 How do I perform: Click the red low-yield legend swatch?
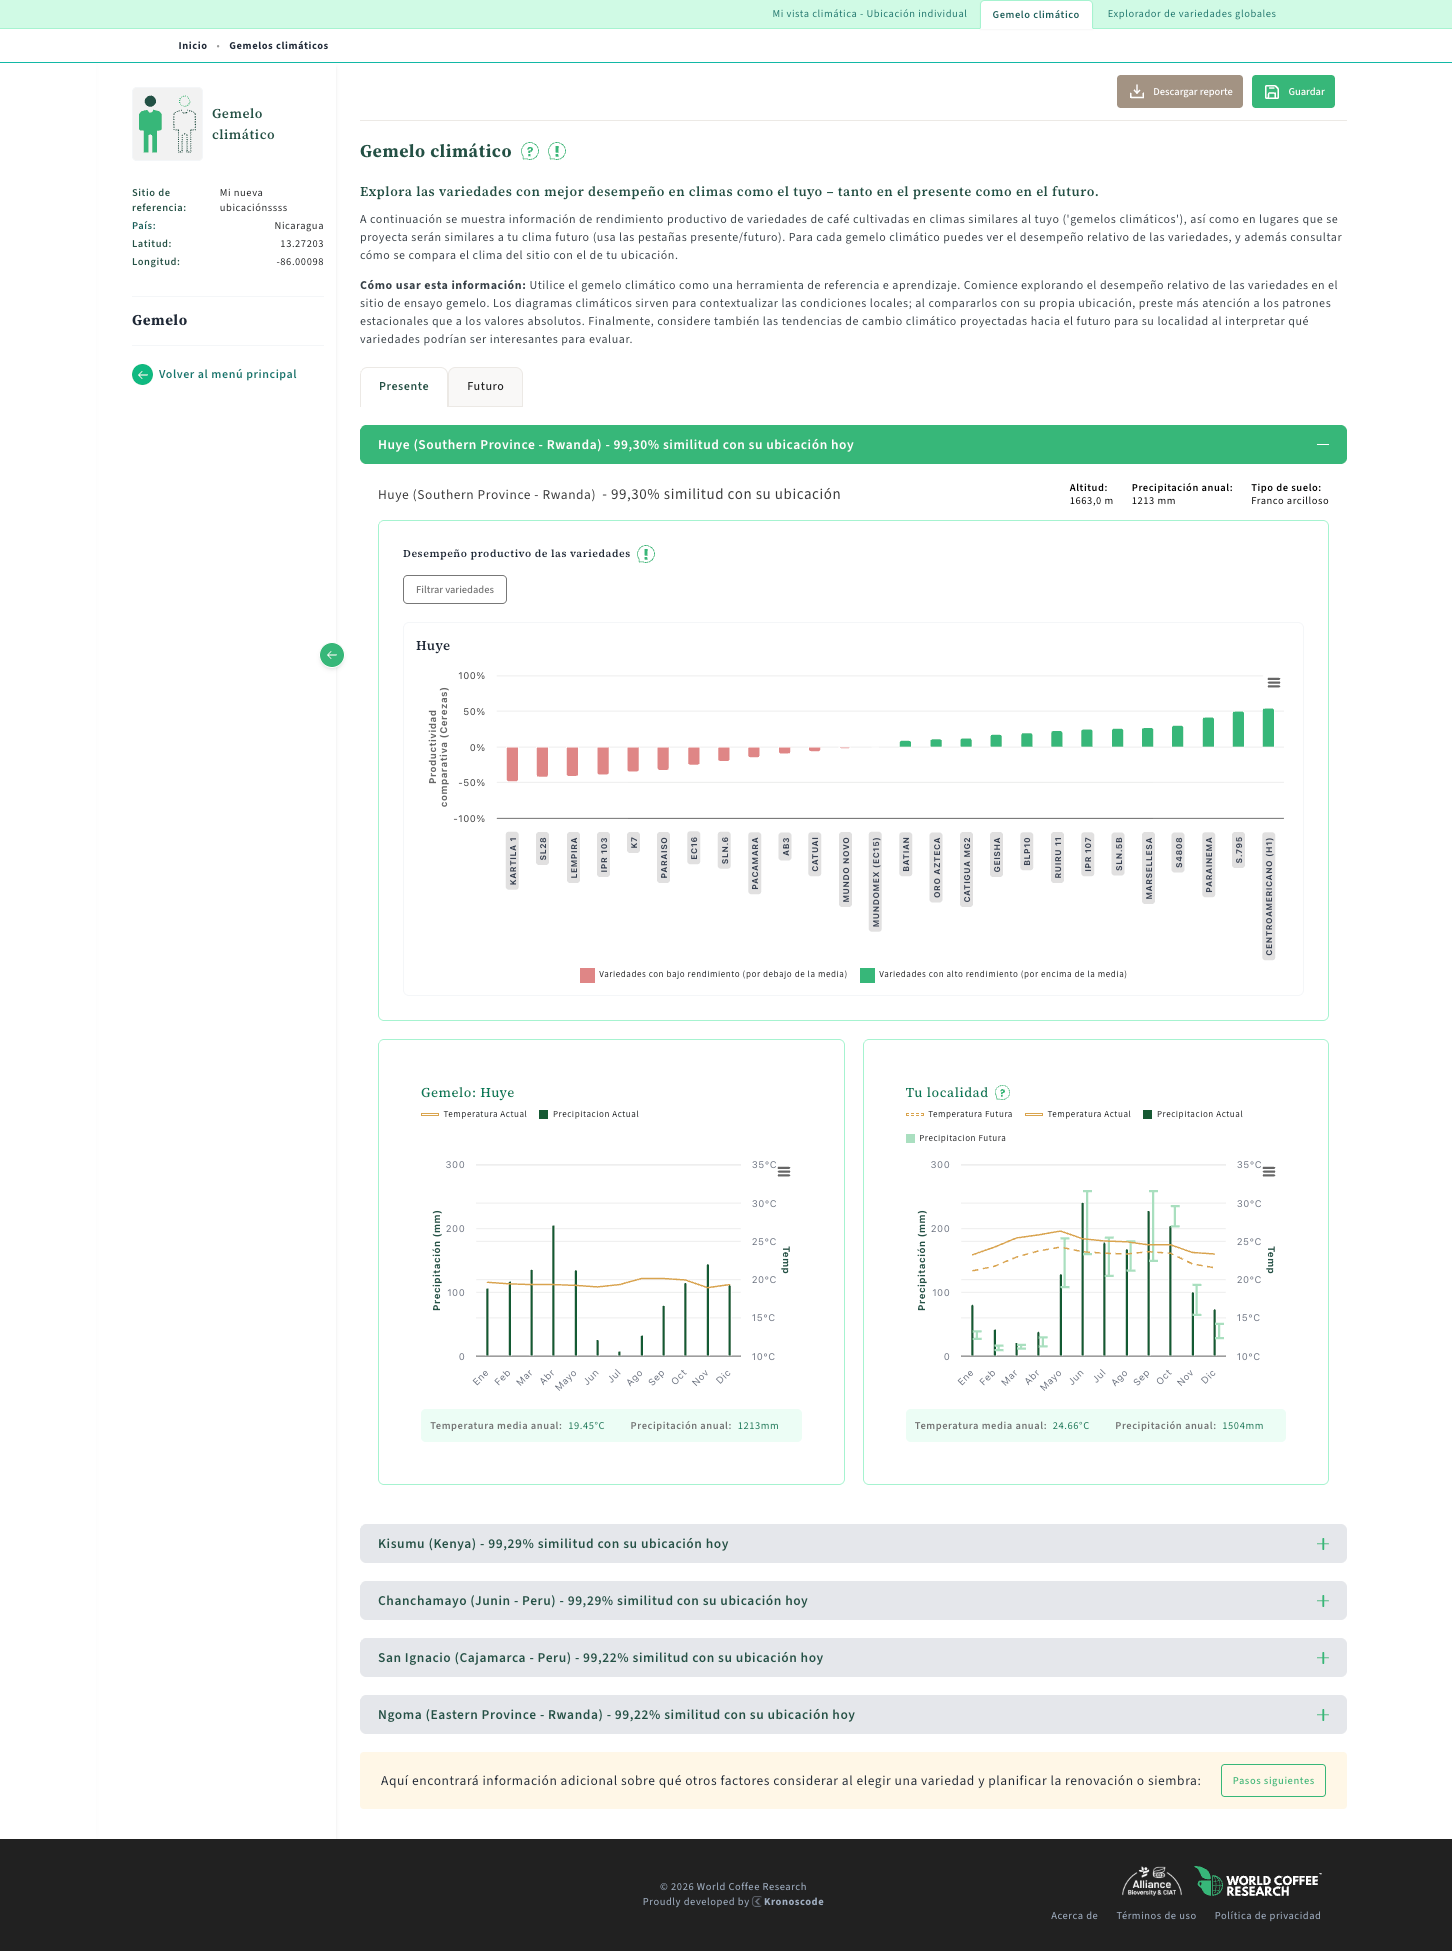tap(587, 975)
